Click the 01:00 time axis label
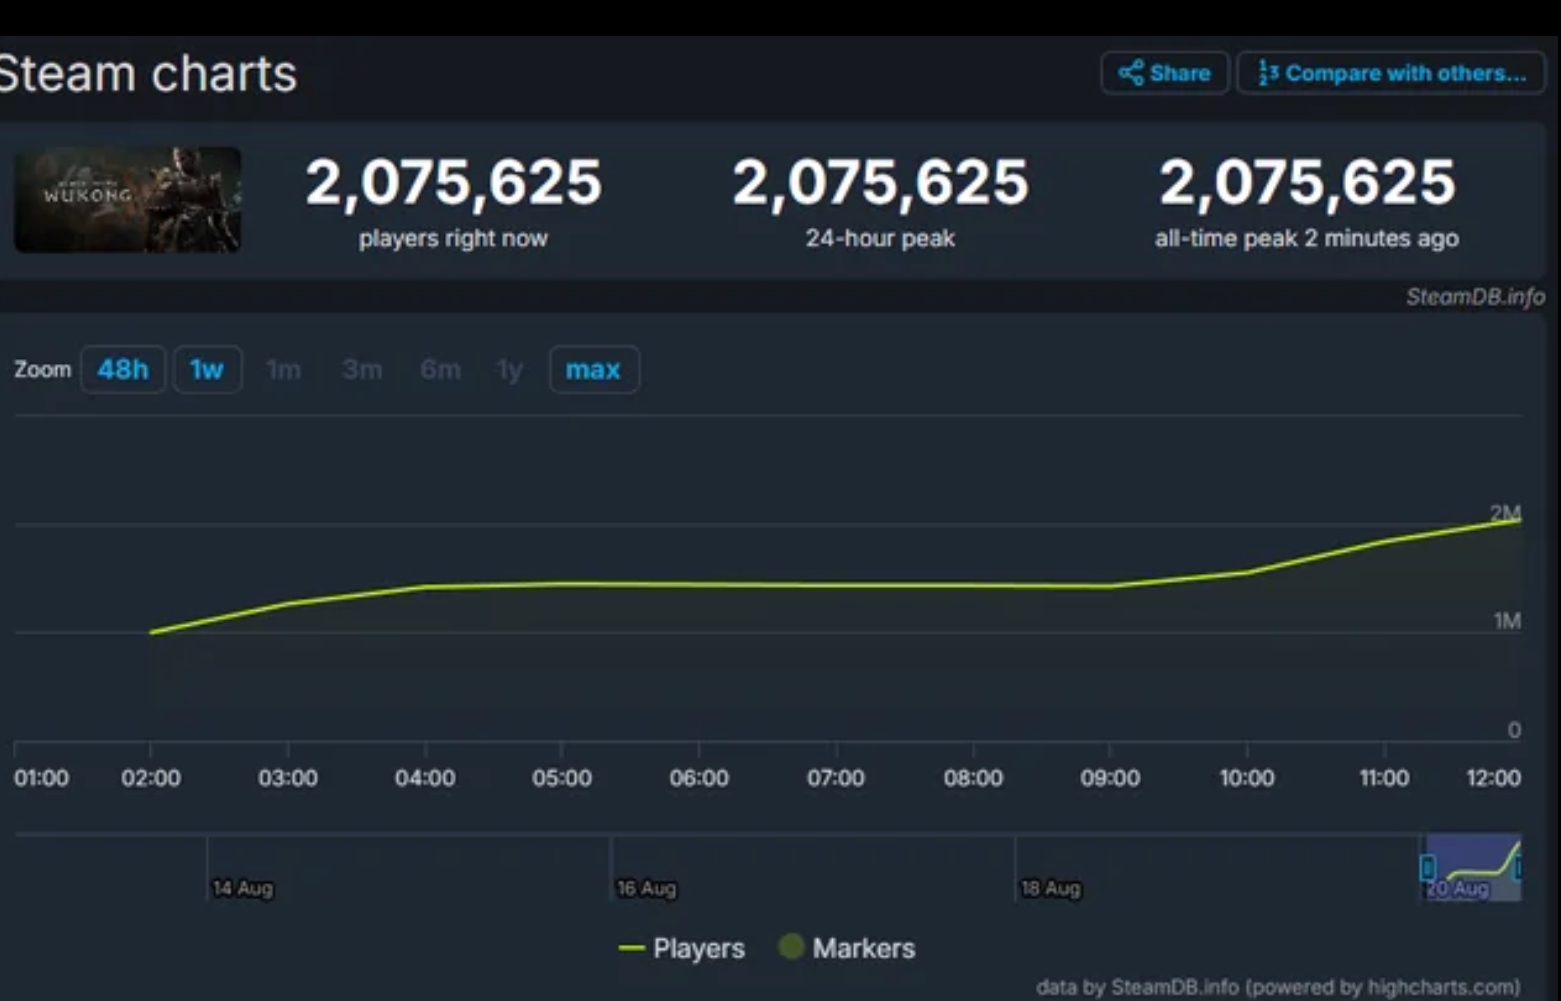 click(42, 778)
